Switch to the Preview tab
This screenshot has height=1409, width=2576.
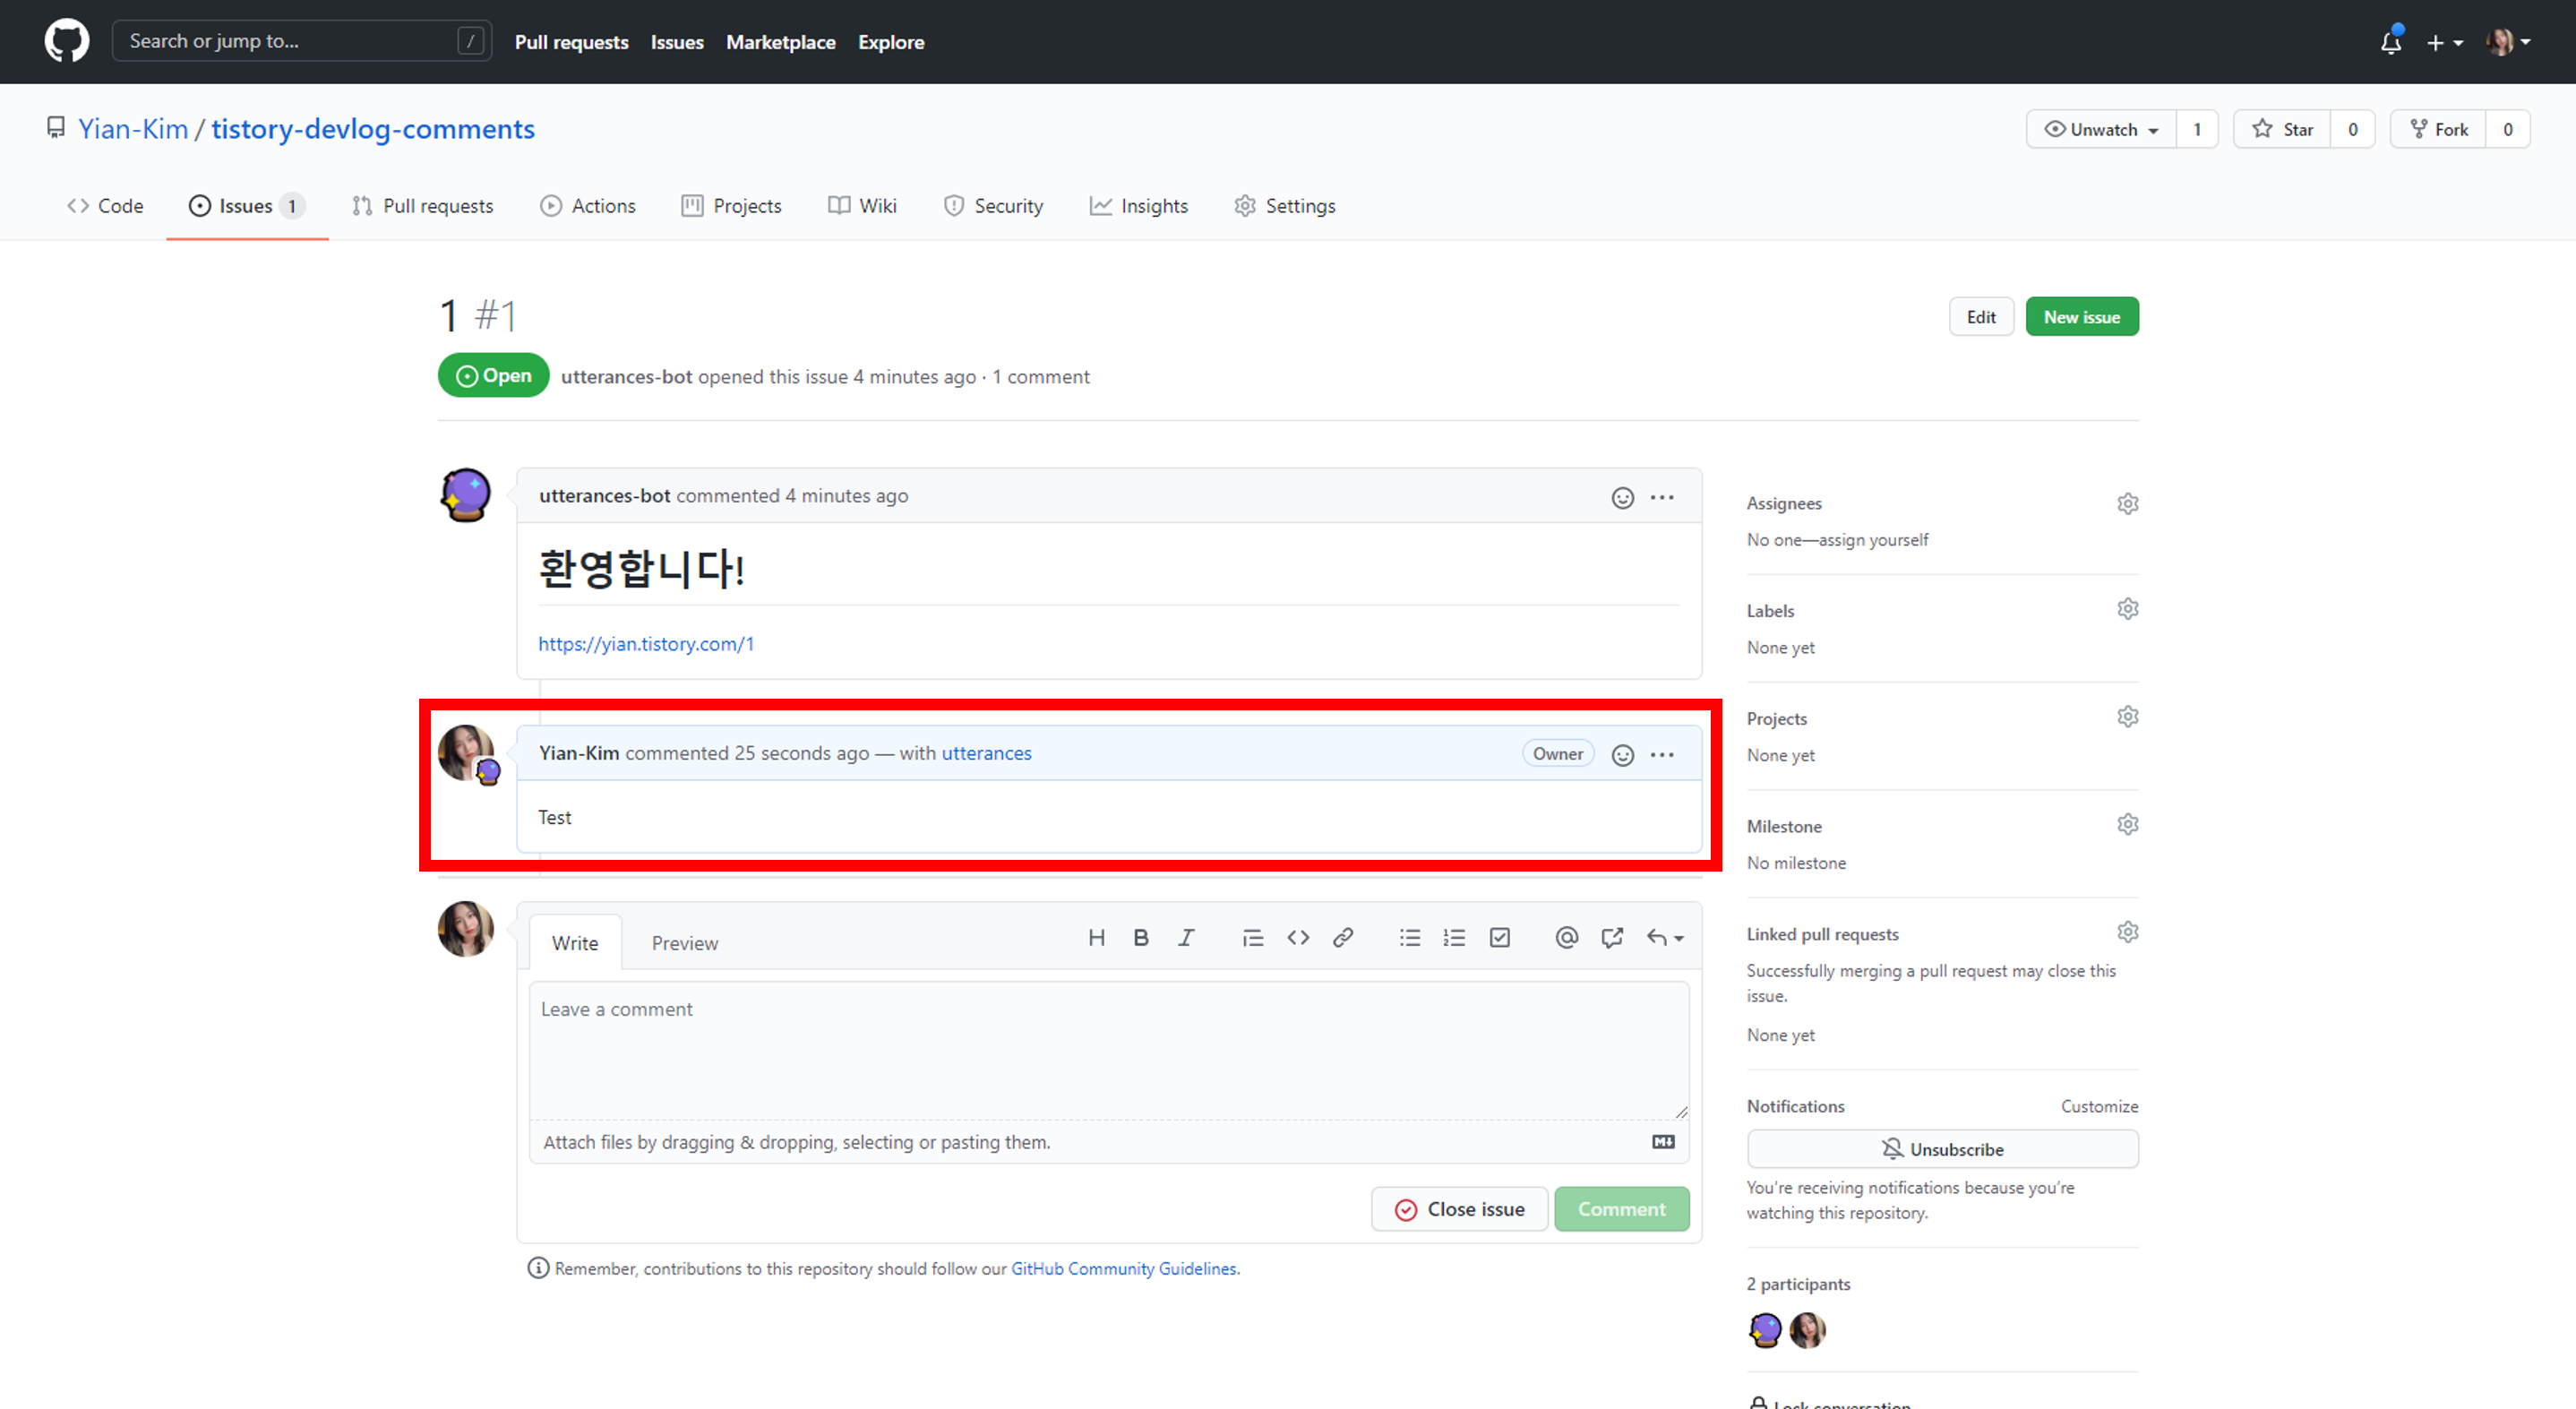(x=684, y=943)
